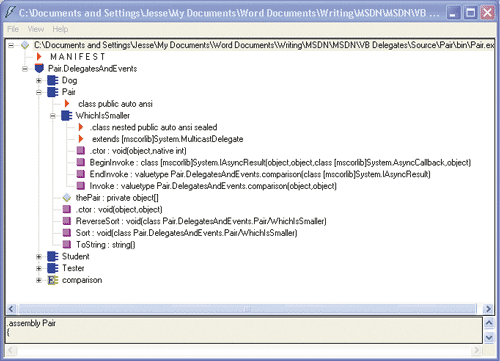Image resolution: width=500 pixels, height=361 pixels.
Task: Click the down arrow of assembly text scrollbar
Action: (x=489, y=338)
